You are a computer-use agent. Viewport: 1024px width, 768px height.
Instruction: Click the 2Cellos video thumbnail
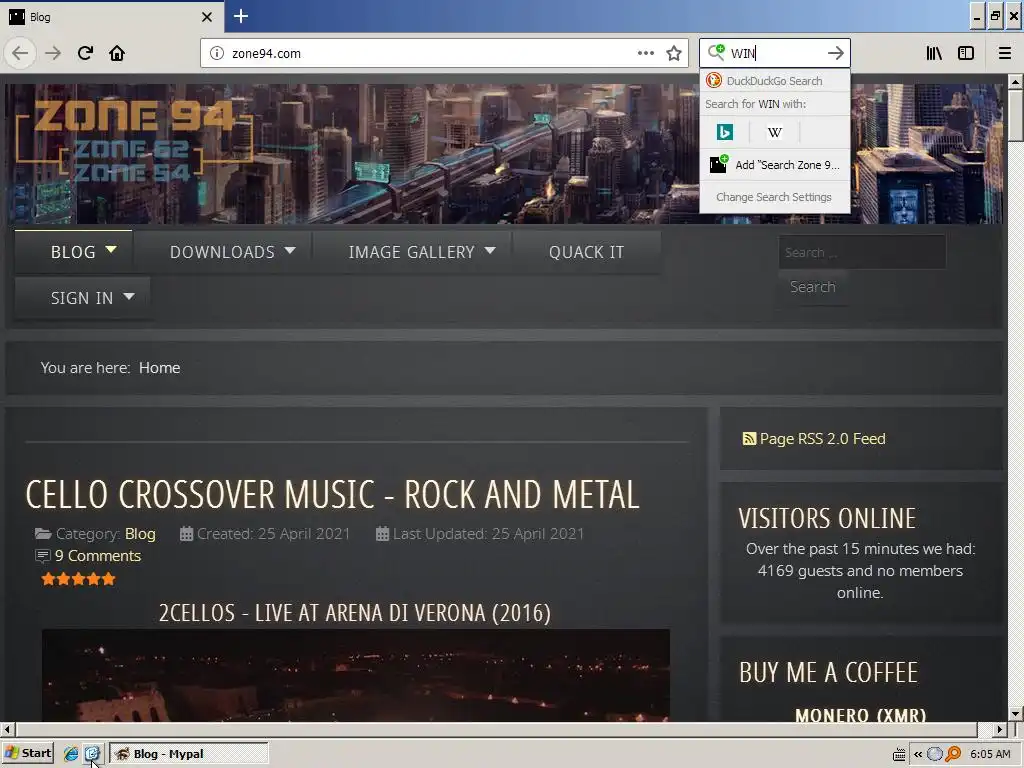click(355, 675)
